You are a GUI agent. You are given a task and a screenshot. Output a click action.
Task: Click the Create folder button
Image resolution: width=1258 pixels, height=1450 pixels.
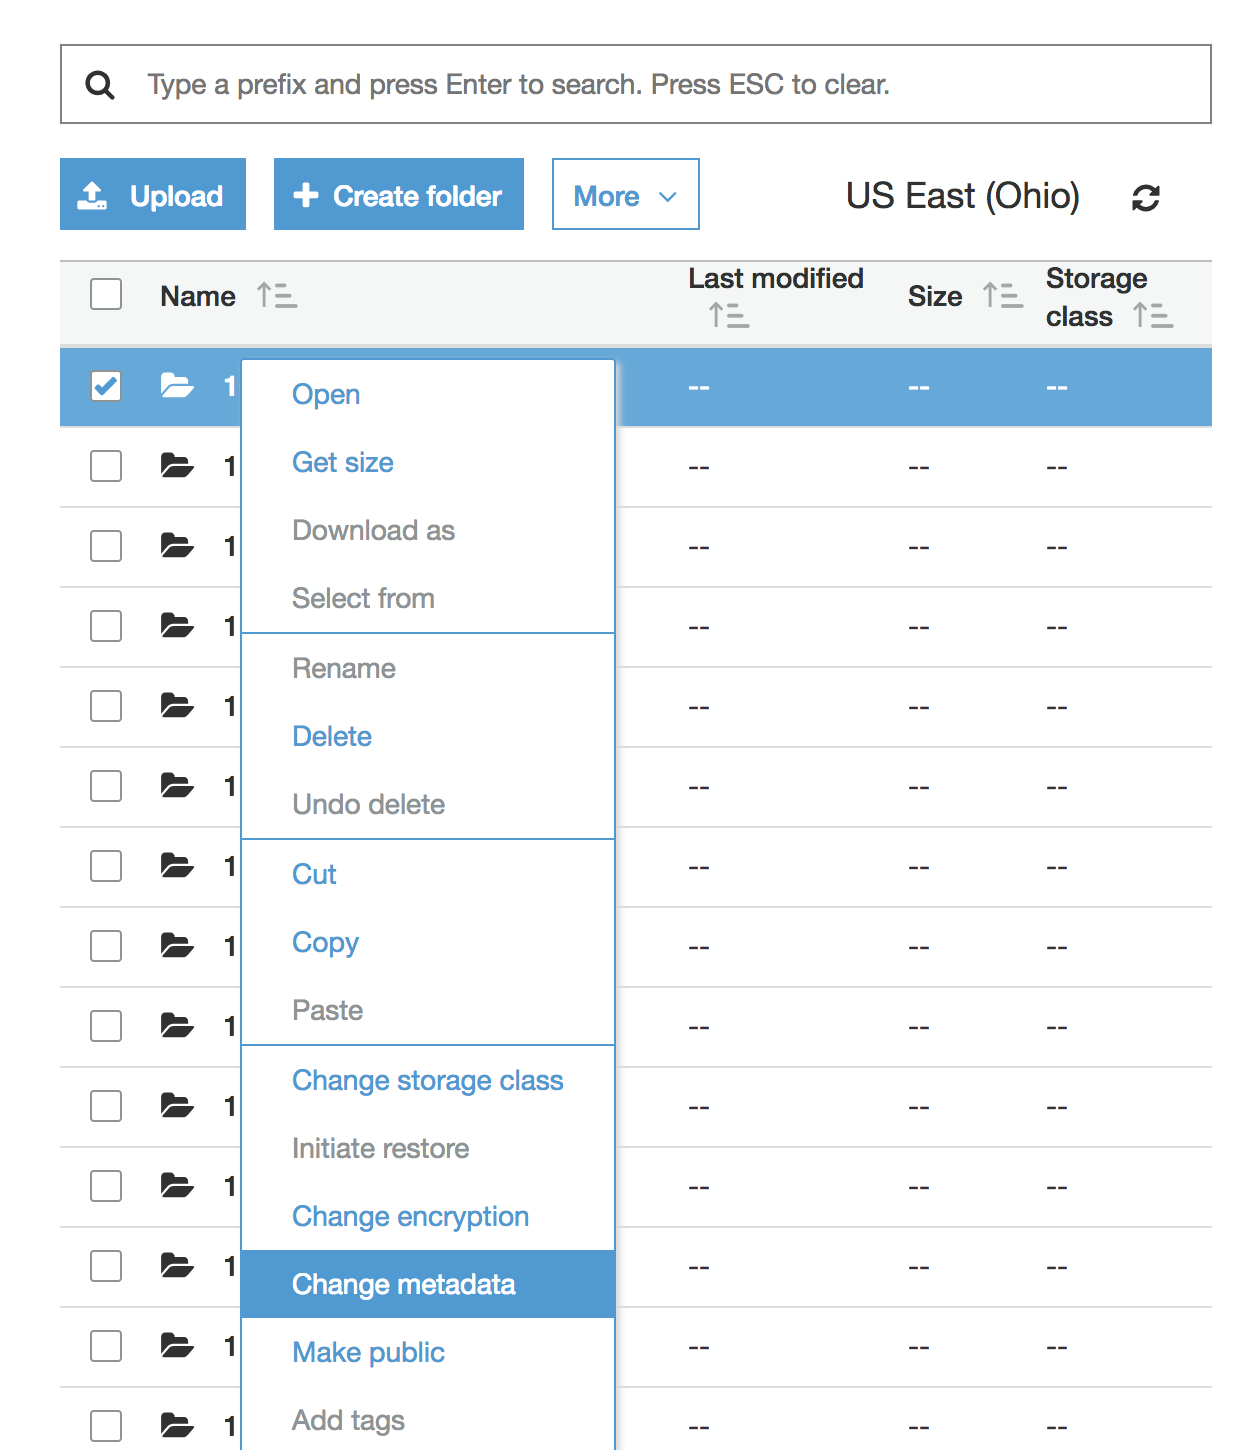(x=399, y=195)
